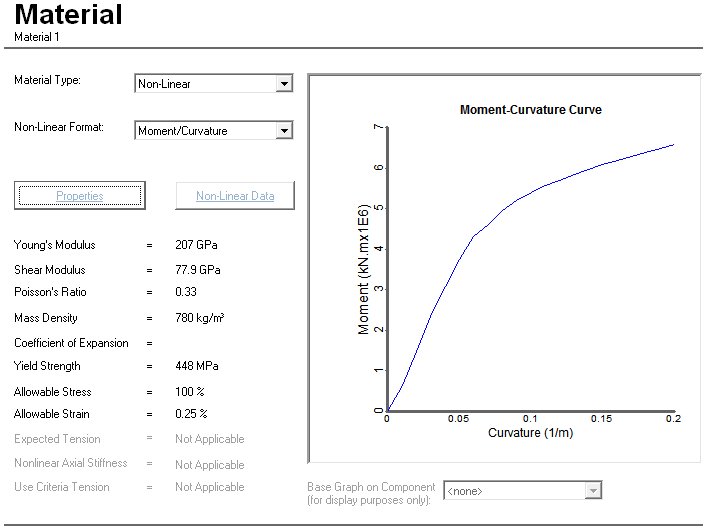This screenshot has width=707, height=530.
Task: Click the Allowable Strain value 0.25 %
Action: pyautogui.click(x=191, y=414)
